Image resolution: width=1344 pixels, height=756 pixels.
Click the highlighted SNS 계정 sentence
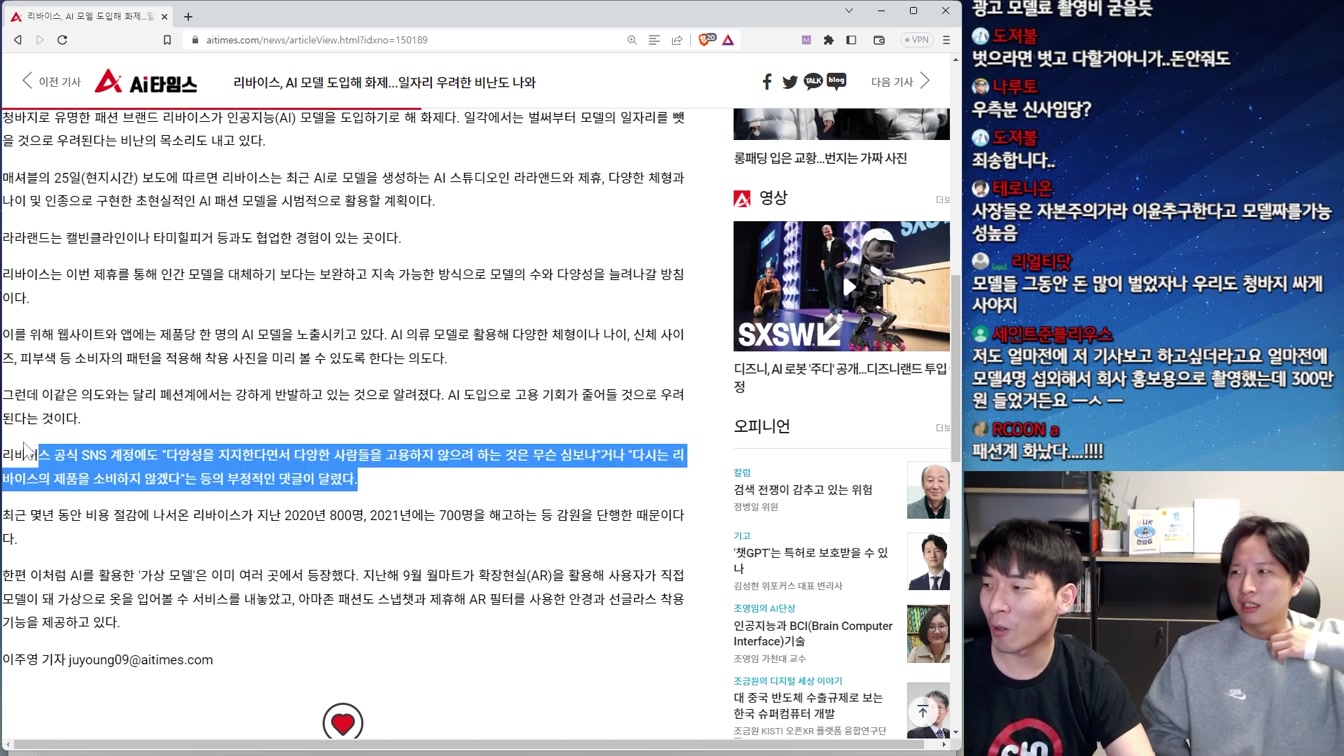point(344,467)
